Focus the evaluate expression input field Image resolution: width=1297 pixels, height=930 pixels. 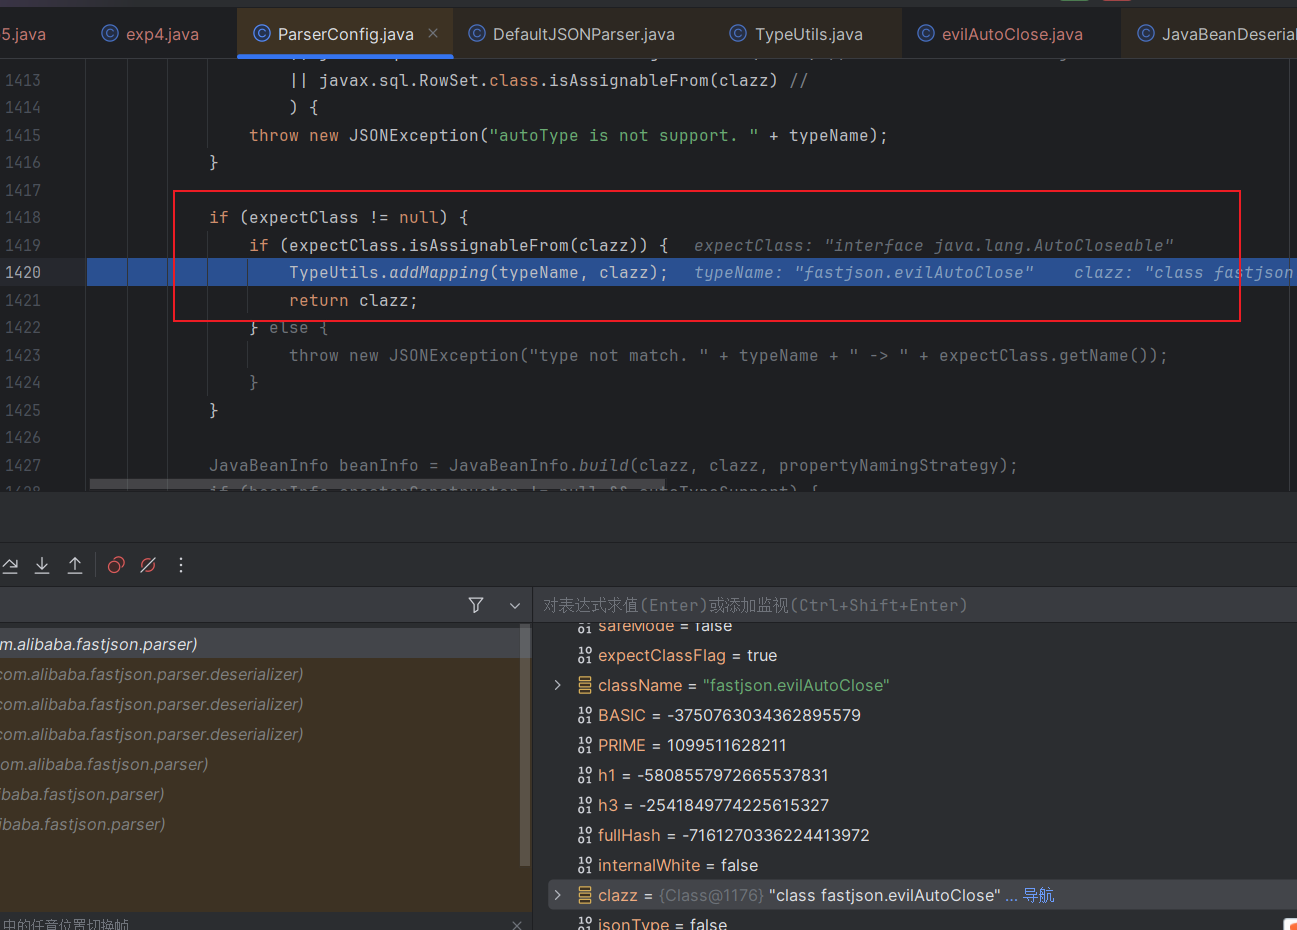[x=915, y=605]
